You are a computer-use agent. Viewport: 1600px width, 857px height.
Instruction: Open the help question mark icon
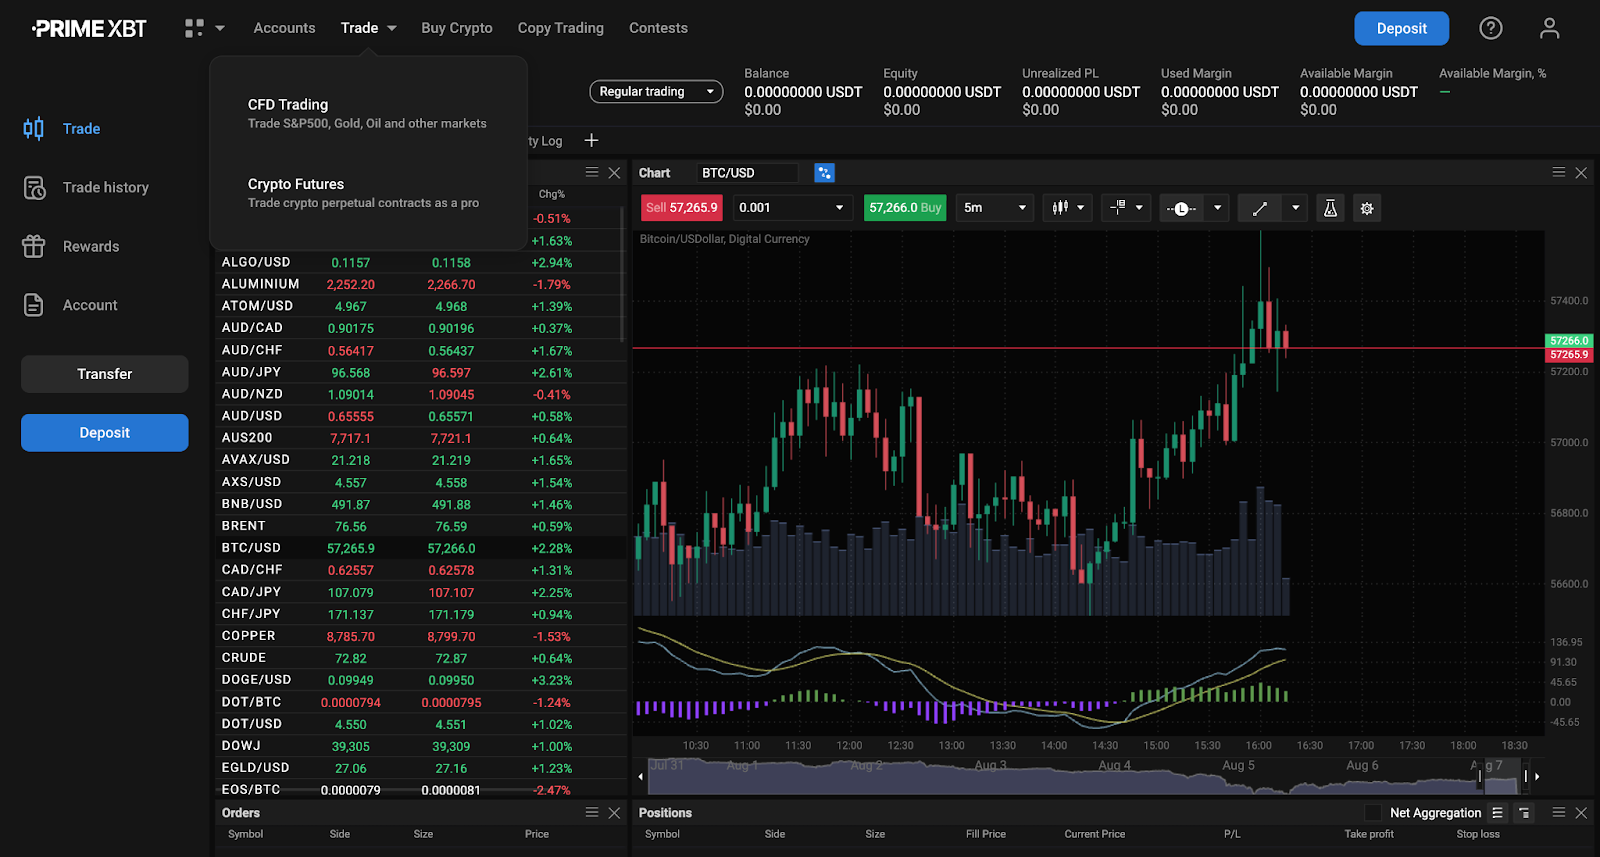tap(1491, 28)
